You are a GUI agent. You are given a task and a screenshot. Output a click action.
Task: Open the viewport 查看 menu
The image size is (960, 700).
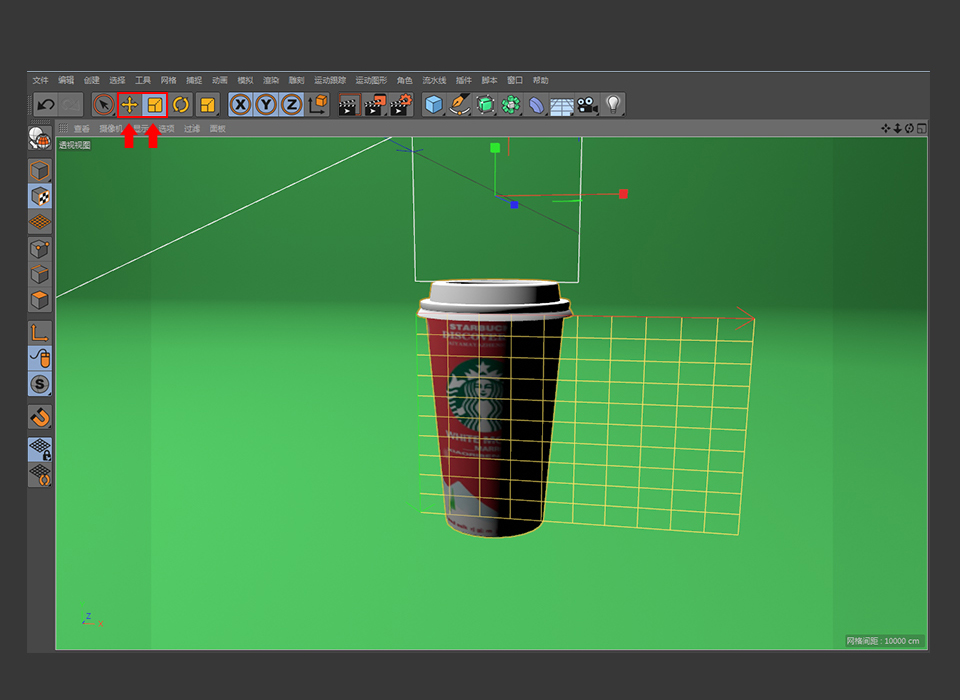pyautogui.click(x=82, y=129)
